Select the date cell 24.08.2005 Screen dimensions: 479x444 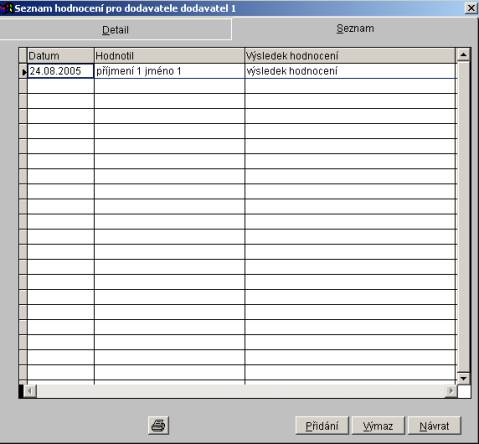61,71
